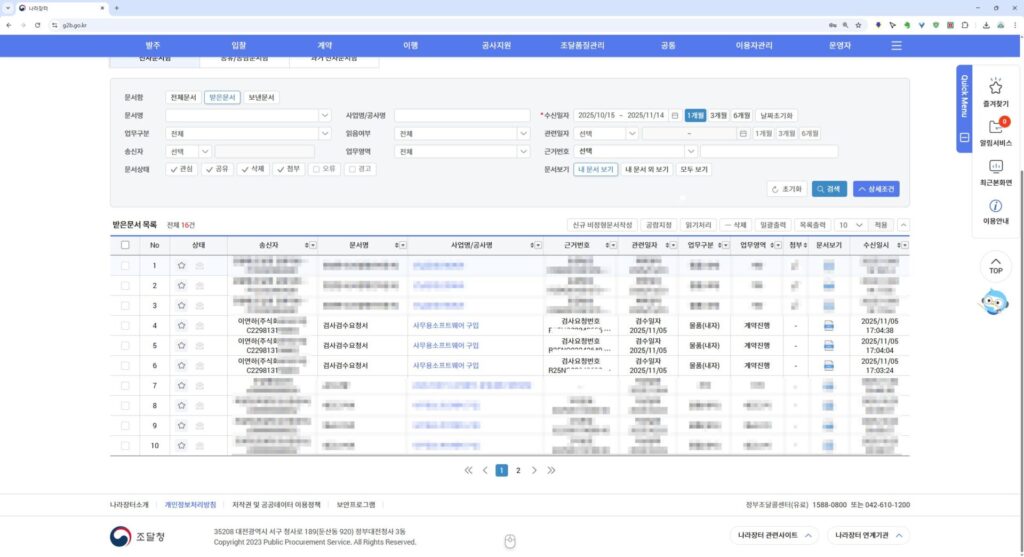Open the 입찰 menu in top navigation

(x=238, y=46)
